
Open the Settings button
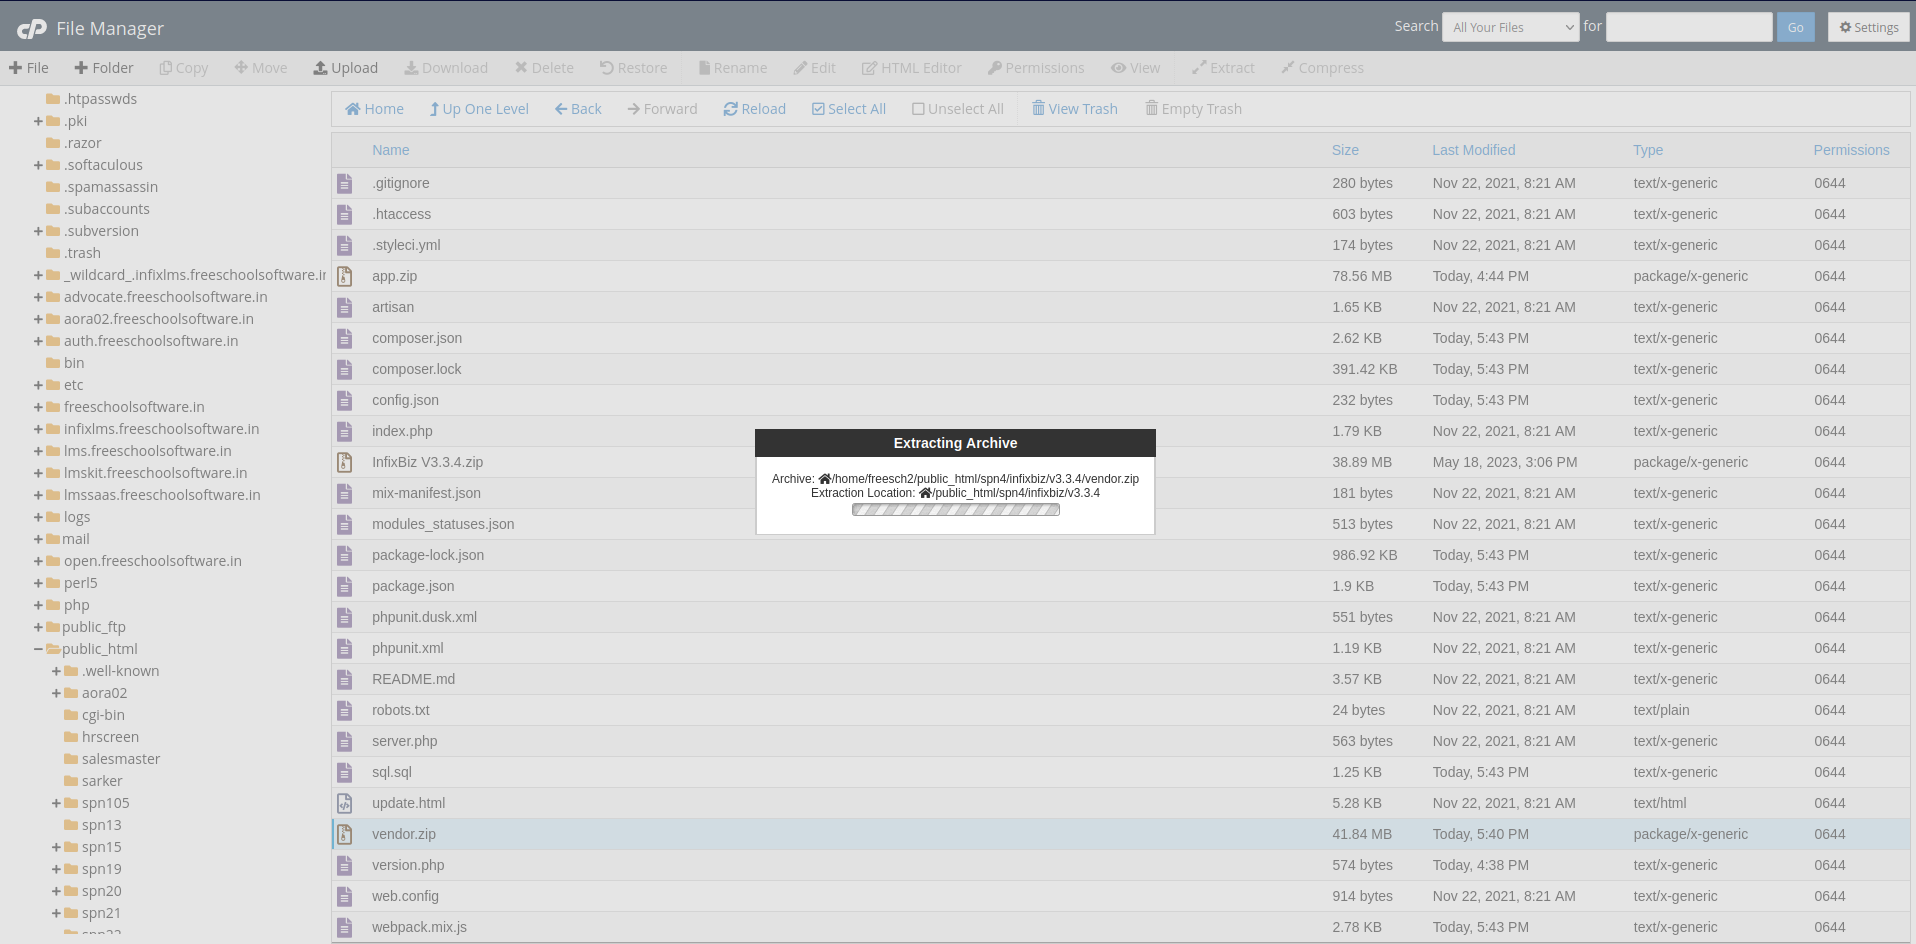click(1868, 27)
